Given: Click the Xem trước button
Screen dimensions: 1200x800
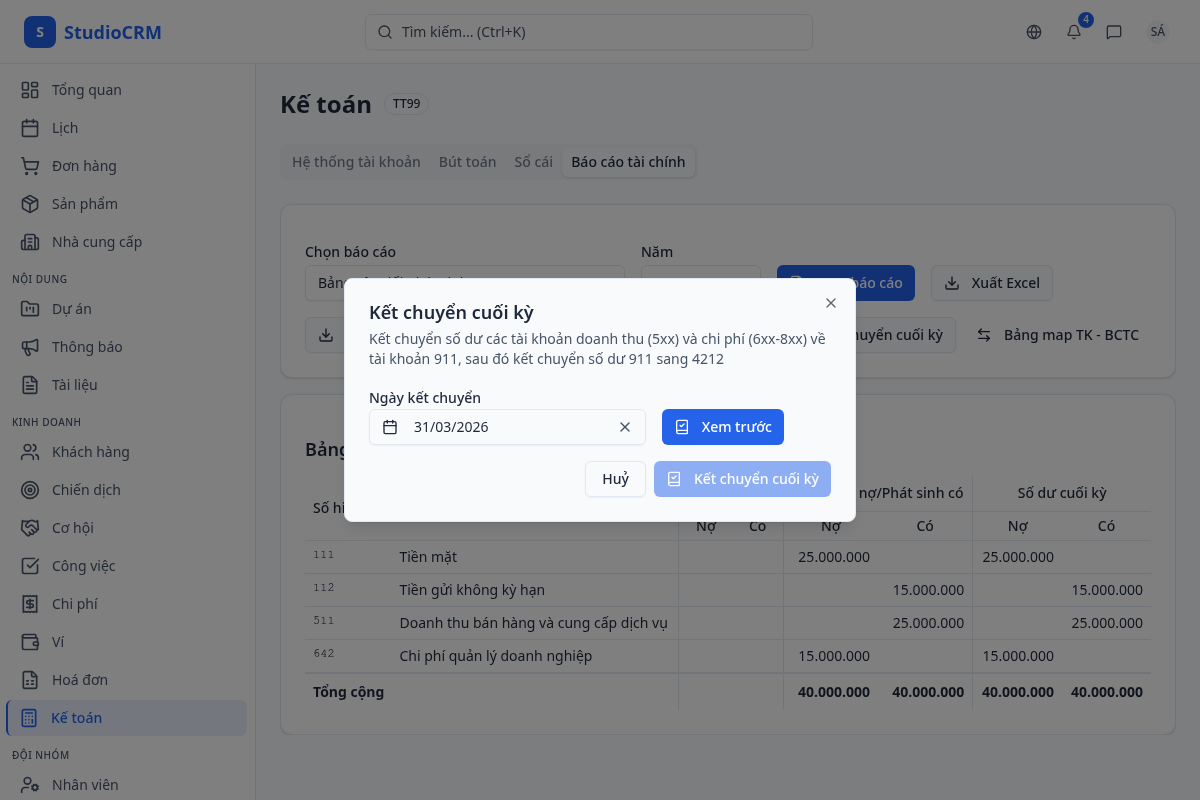Looking at the screenshot, I should 722,427.
